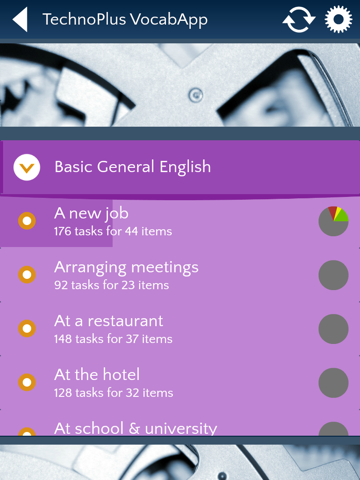This screenshot has width=360, height=480.
Task: Open settings with the gear icon
Action: pyautogui.click(x=338, y=19)
